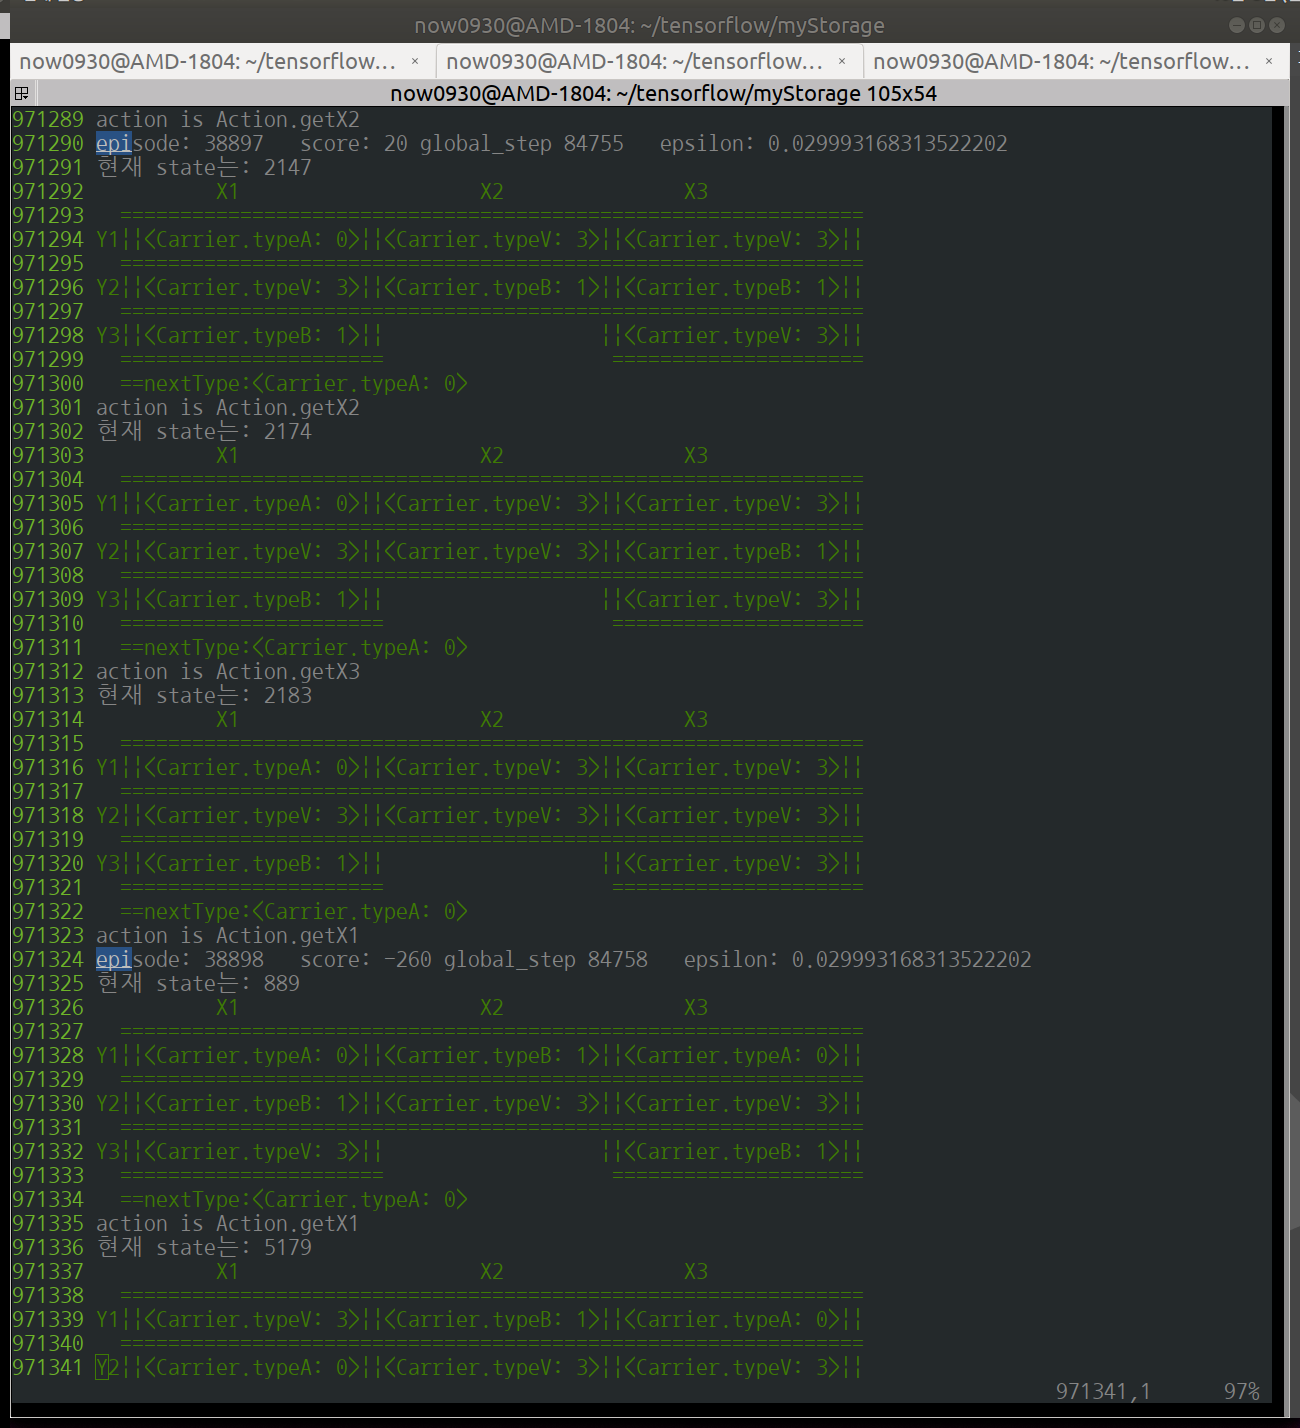The width and height of the screenshot is (1300, 1428).
Task: Click the score -260 value
Action: (x=408, y=960)
